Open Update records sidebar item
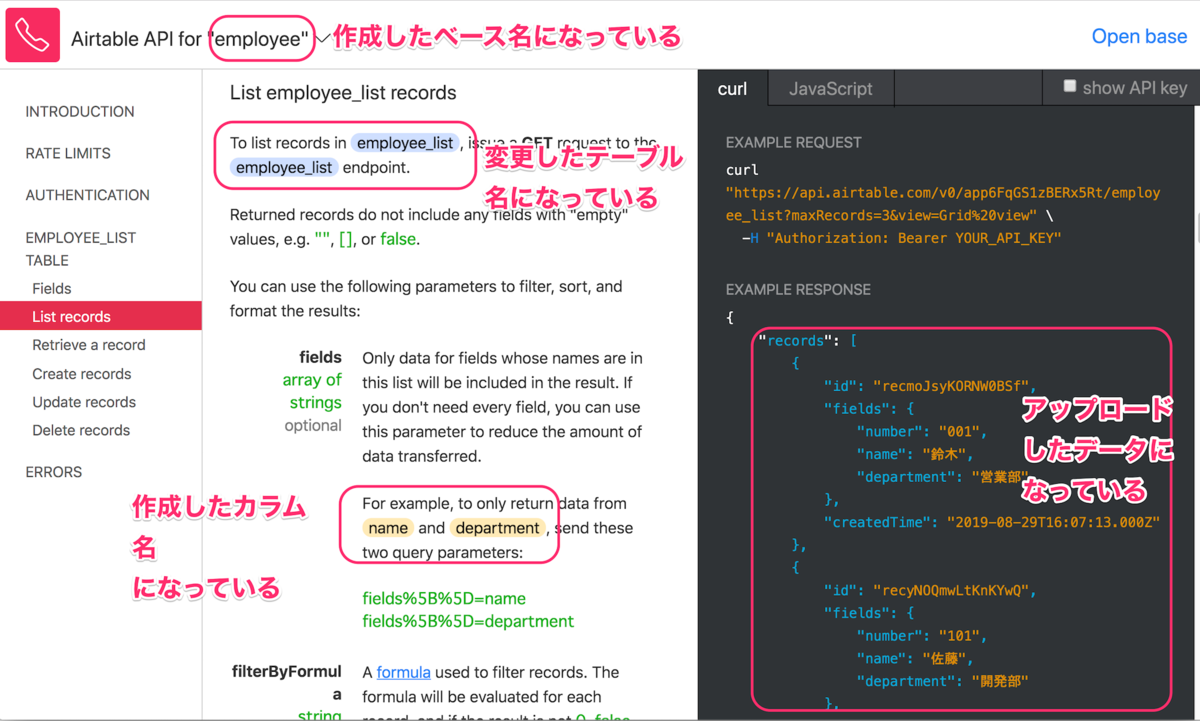The height and width of the screenshot is (721, 1200). coord(84,402)
